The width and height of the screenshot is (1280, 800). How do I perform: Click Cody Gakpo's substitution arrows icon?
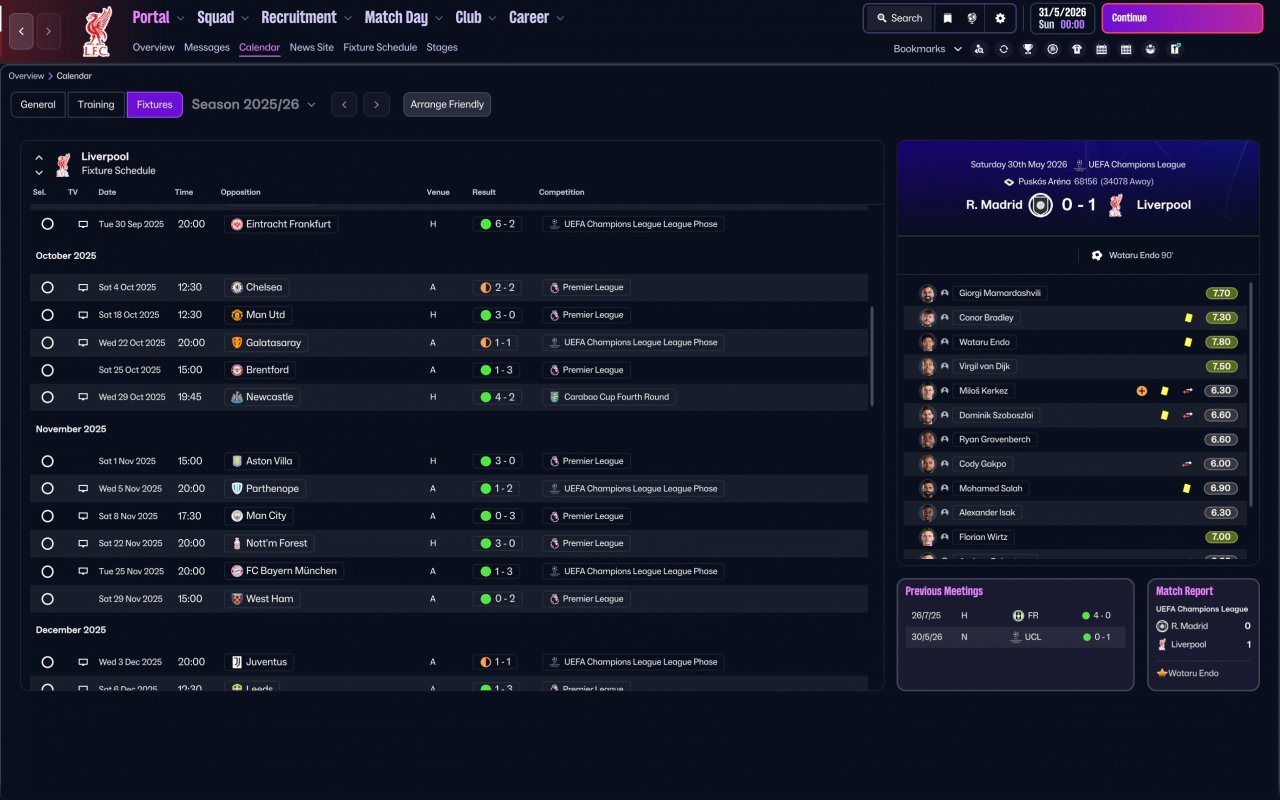1187,464
